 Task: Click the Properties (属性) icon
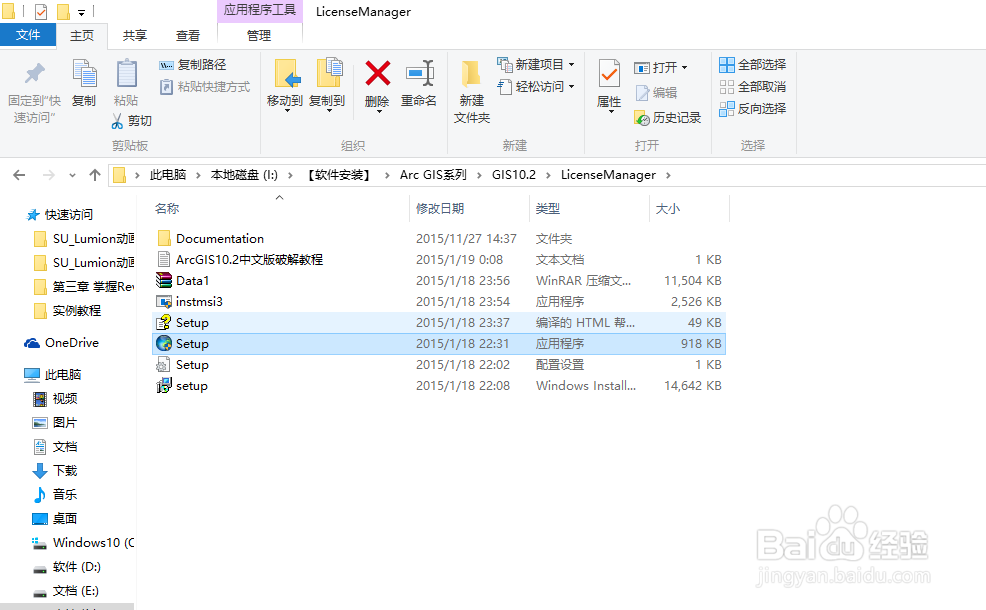[609, 74]
